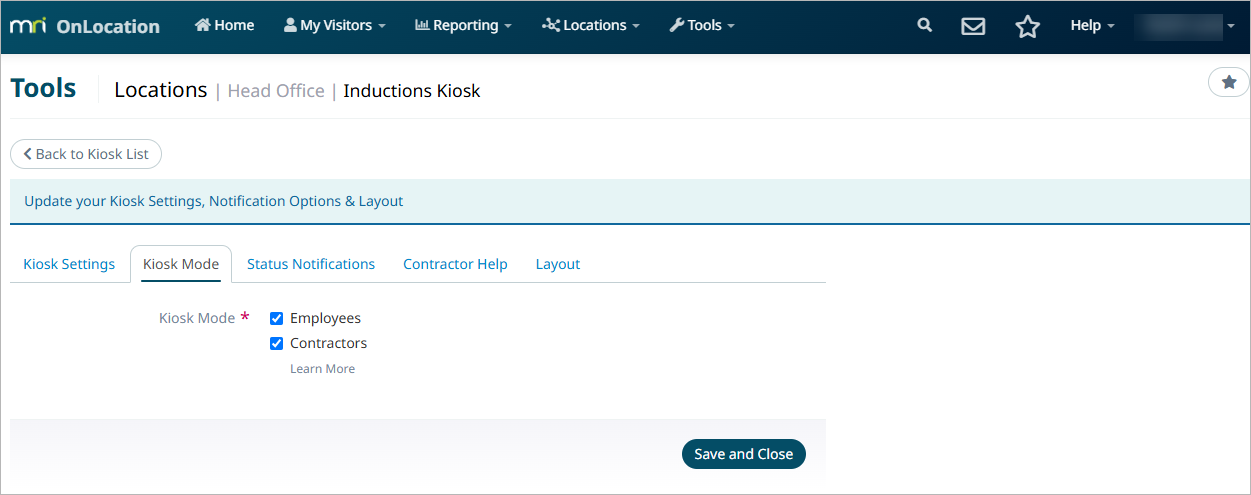This screenshot has width=1251, height=495.
Task: Toggle the Contractors checkbox
Action: click(277, 343)
